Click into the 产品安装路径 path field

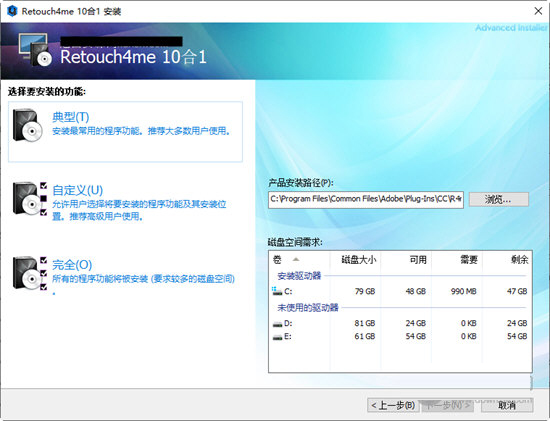point(366,200)
